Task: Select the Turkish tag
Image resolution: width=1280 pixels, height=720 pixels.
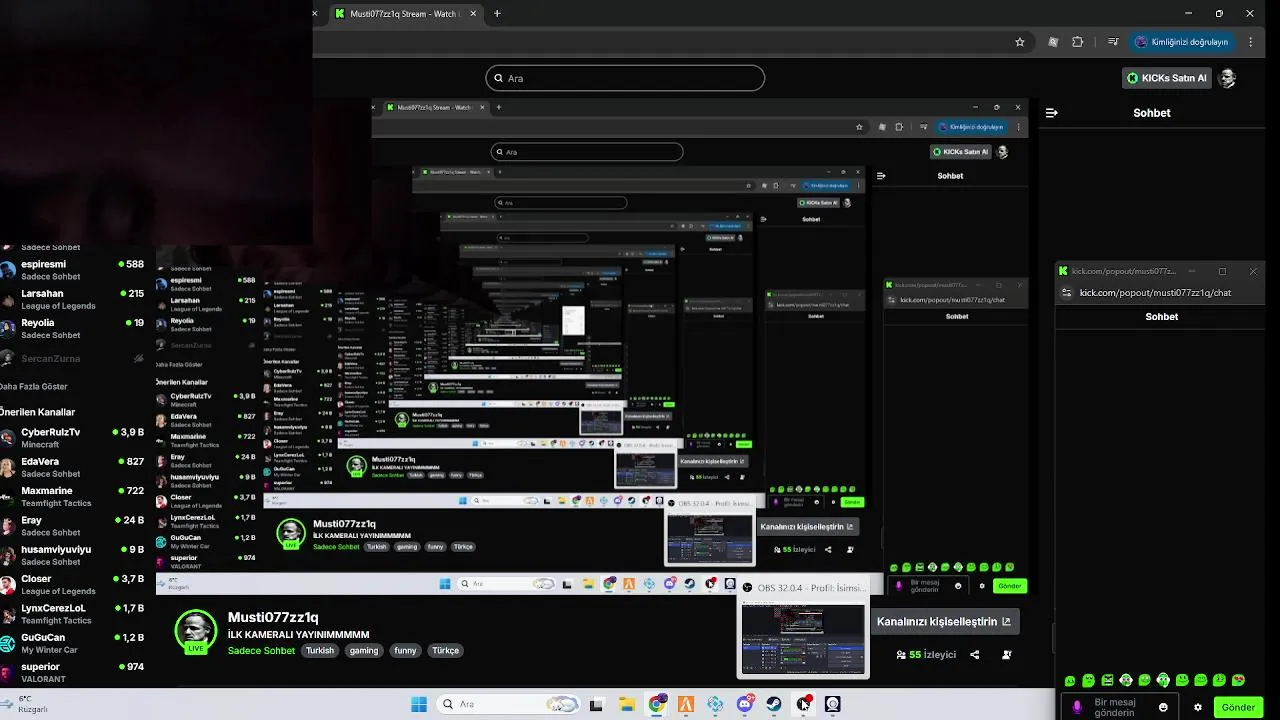Action: pyautogui.click(x=320, y=651)
